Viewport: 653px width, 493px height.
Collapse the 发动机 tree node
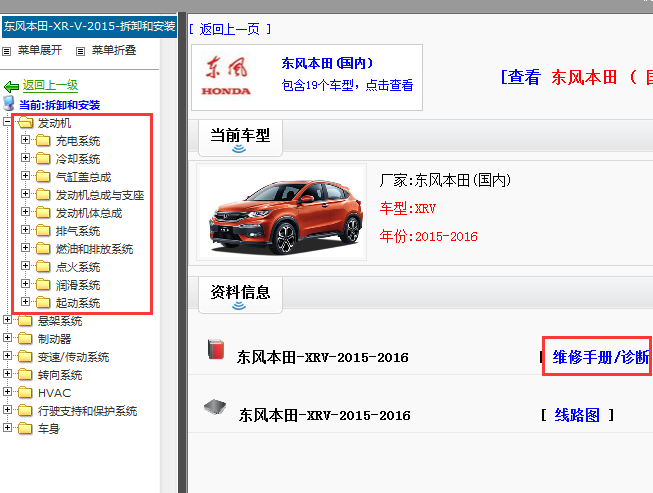click(7, 122)
